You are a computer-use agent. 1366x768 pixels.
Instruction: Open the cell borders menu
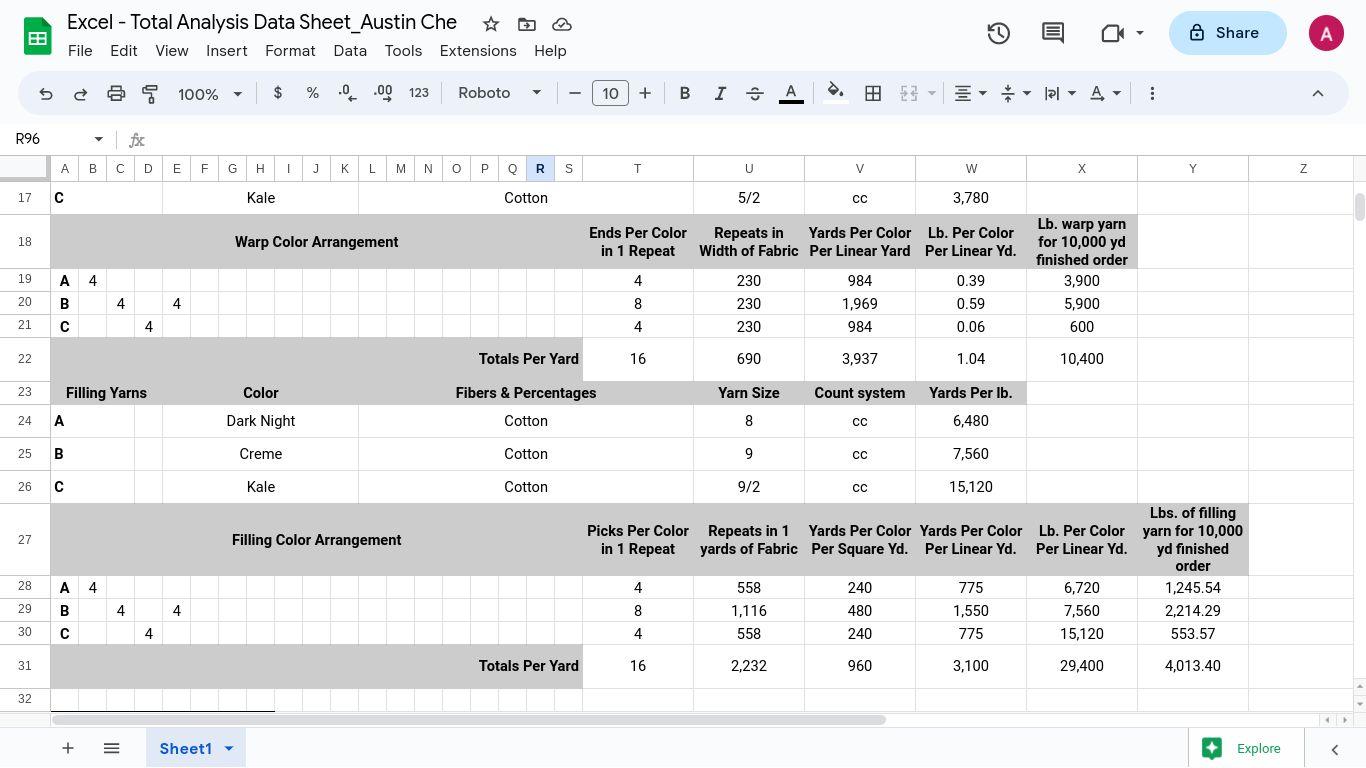[x=873, y=93]
